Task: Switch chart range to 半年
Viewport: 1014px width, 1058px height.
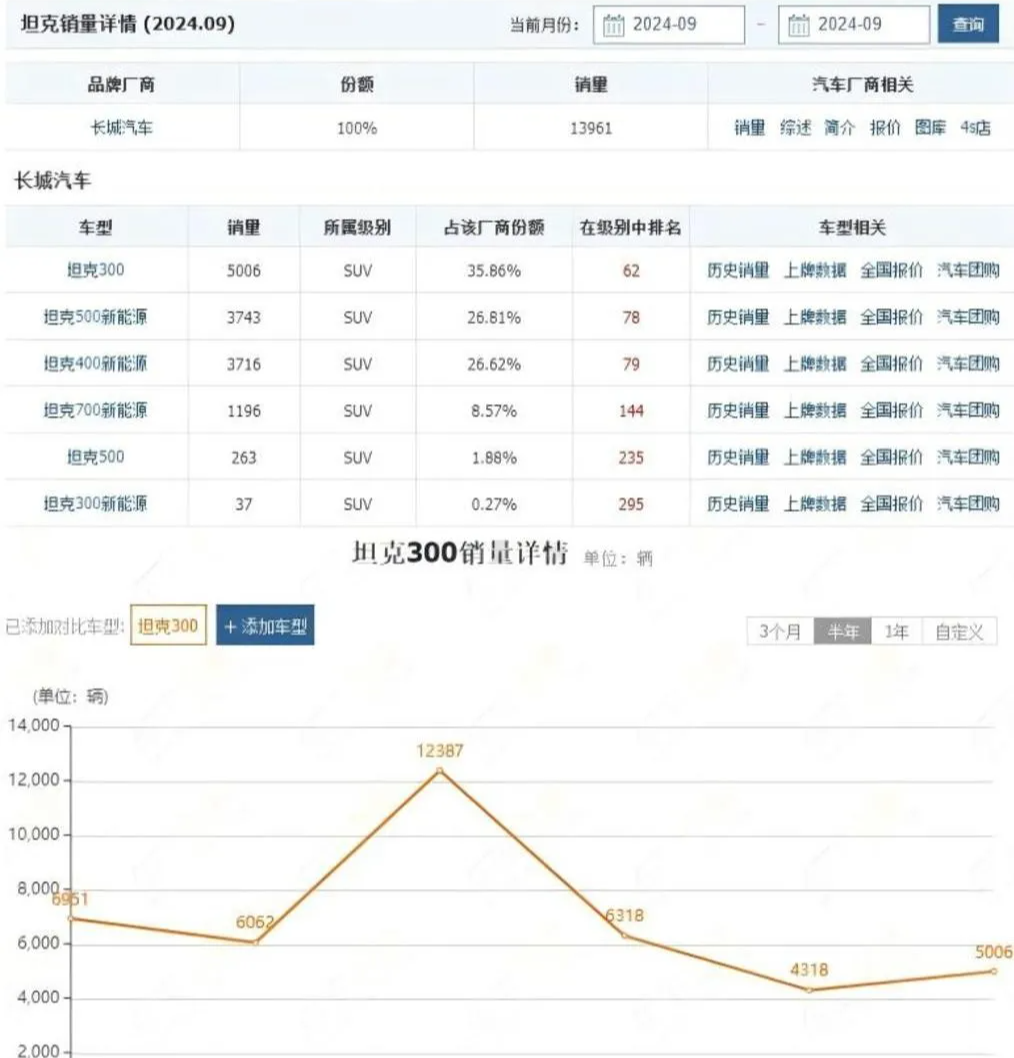Action: pyautogui.click(x=843, y=632)
